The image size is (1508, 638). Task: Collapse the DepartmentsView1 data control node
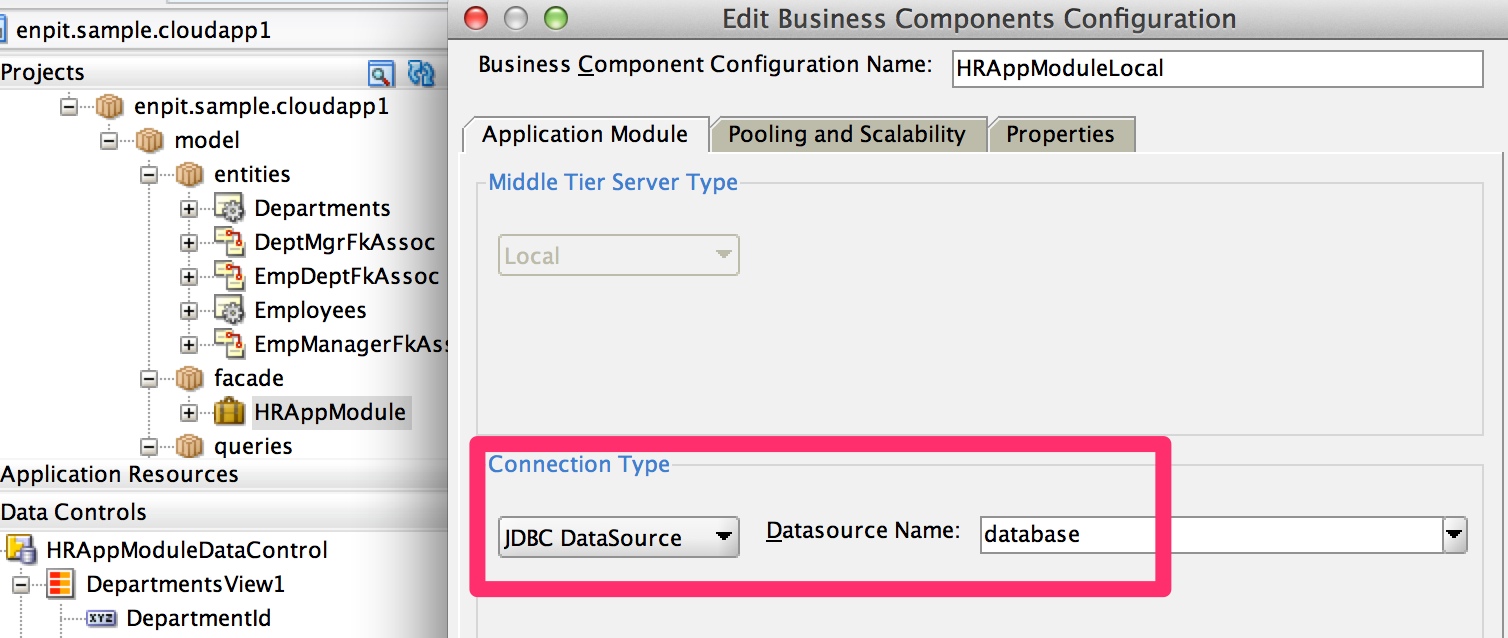coord(21,584)
